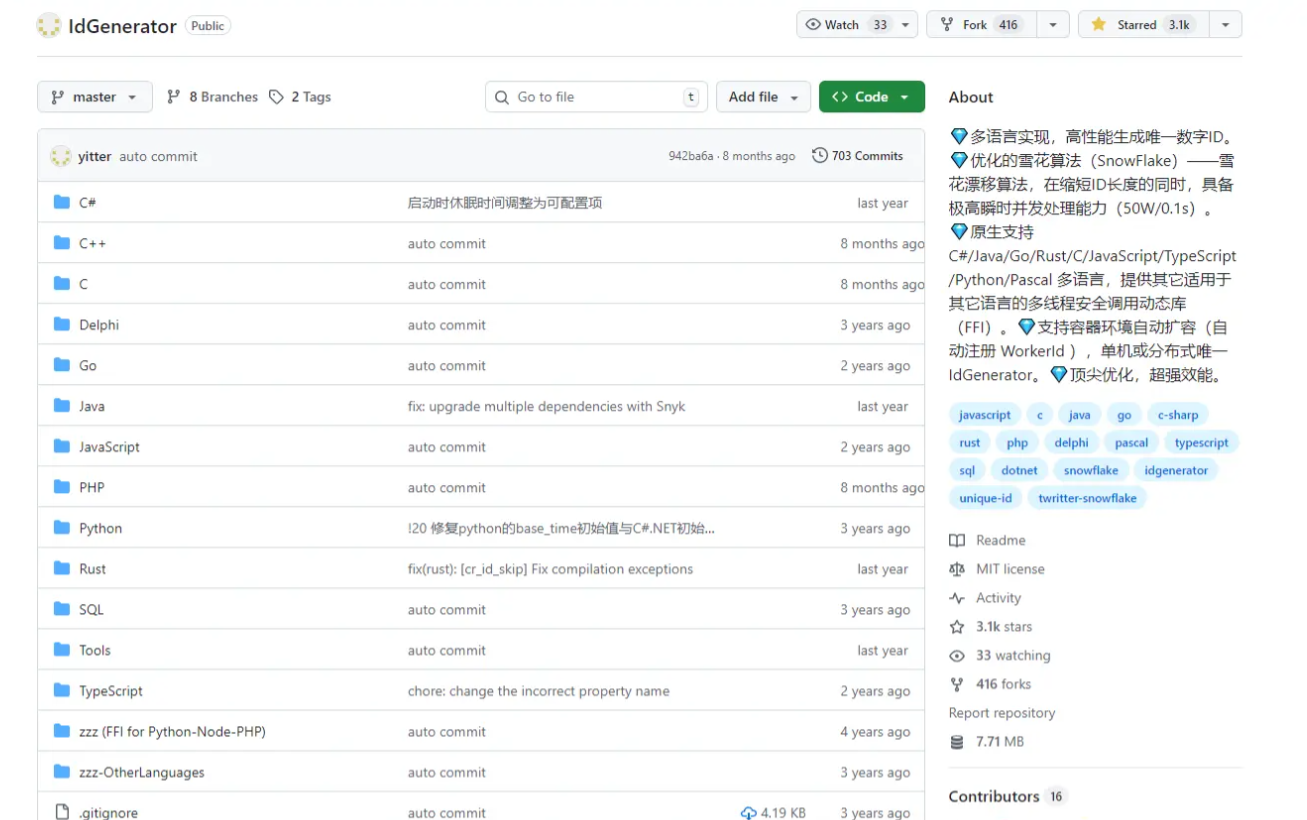
Task: Click the Rust folder icon
Action: tap(62, 569)
